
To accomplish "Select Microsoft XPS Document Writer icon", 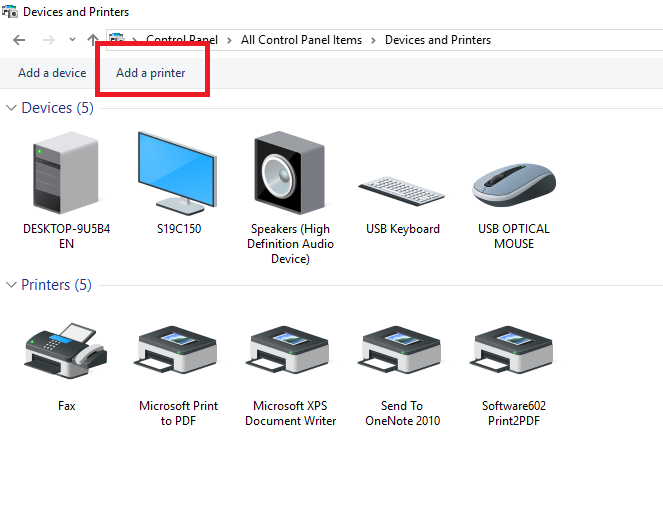I will tap(290, 349).
